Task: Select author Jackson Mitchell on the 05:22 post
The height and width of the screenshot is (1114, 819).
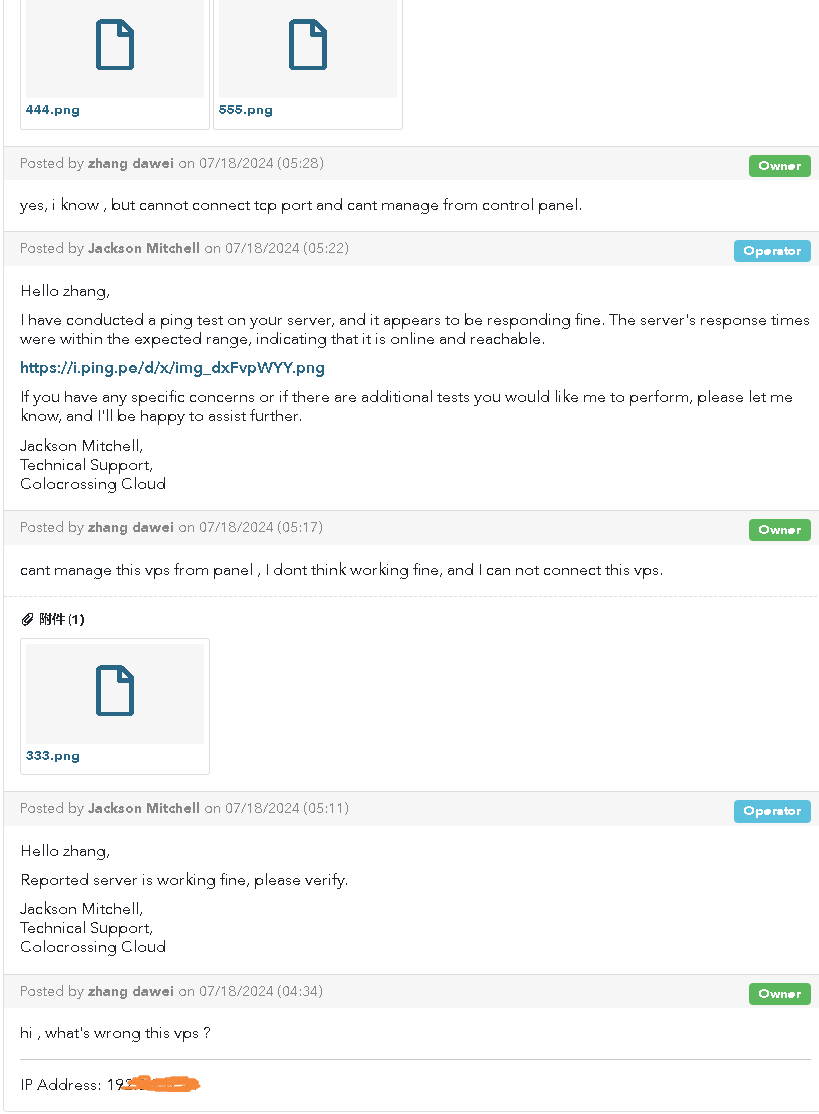Action: (x=143, y=249)
